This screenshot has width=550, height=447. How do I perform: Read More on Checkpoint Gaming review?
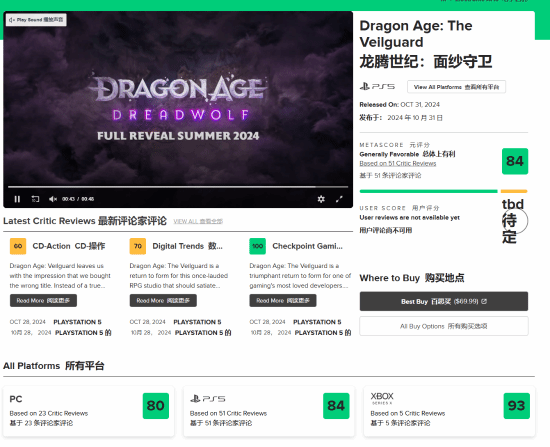pos(283,300)
